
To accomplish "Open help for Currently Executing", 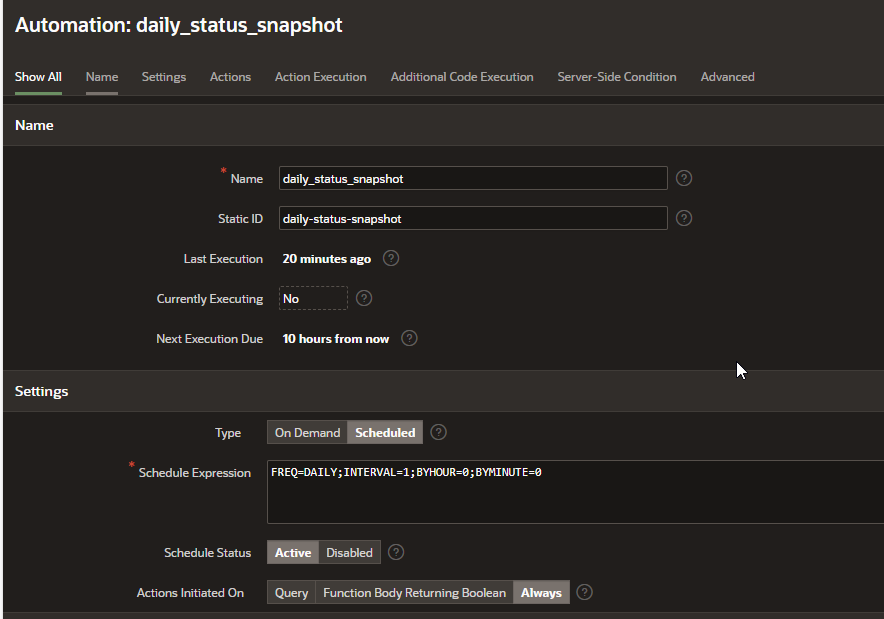I will 364,298.
